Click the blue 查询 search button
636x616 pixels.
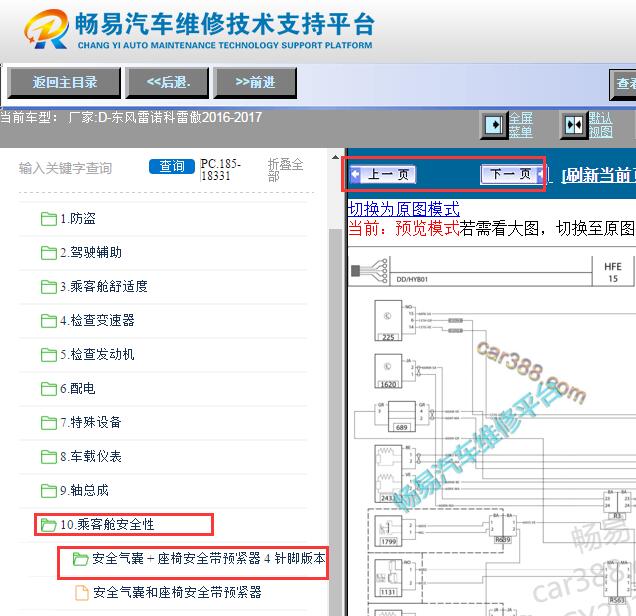coord(172,166)
